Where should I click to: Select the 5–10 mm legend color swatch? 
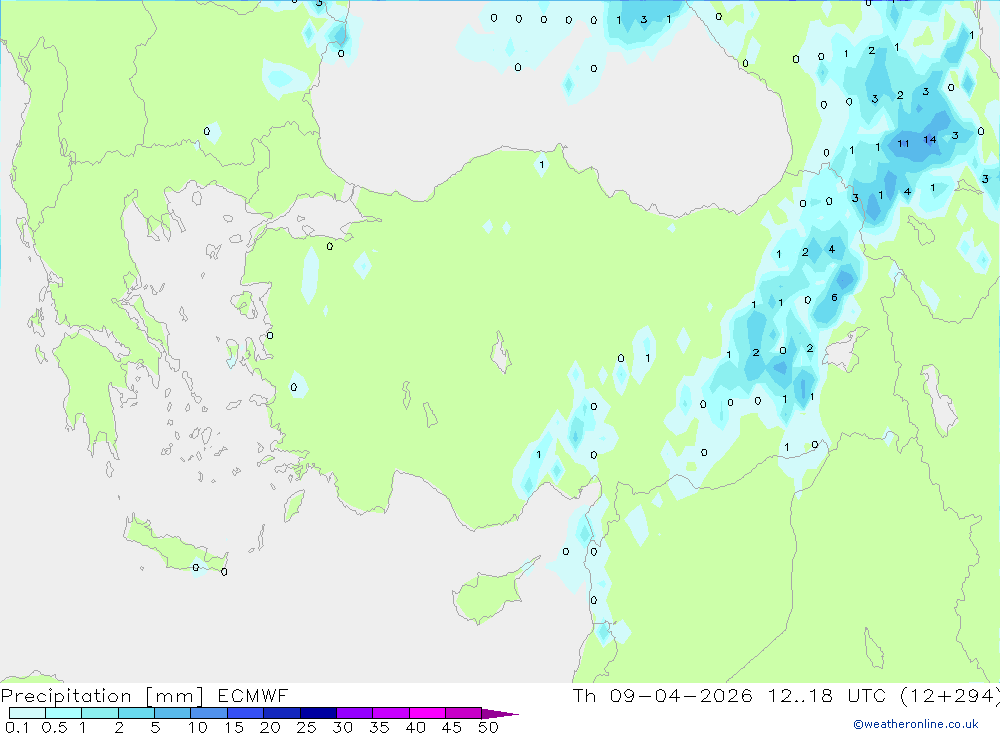click(x=172, y=713)
